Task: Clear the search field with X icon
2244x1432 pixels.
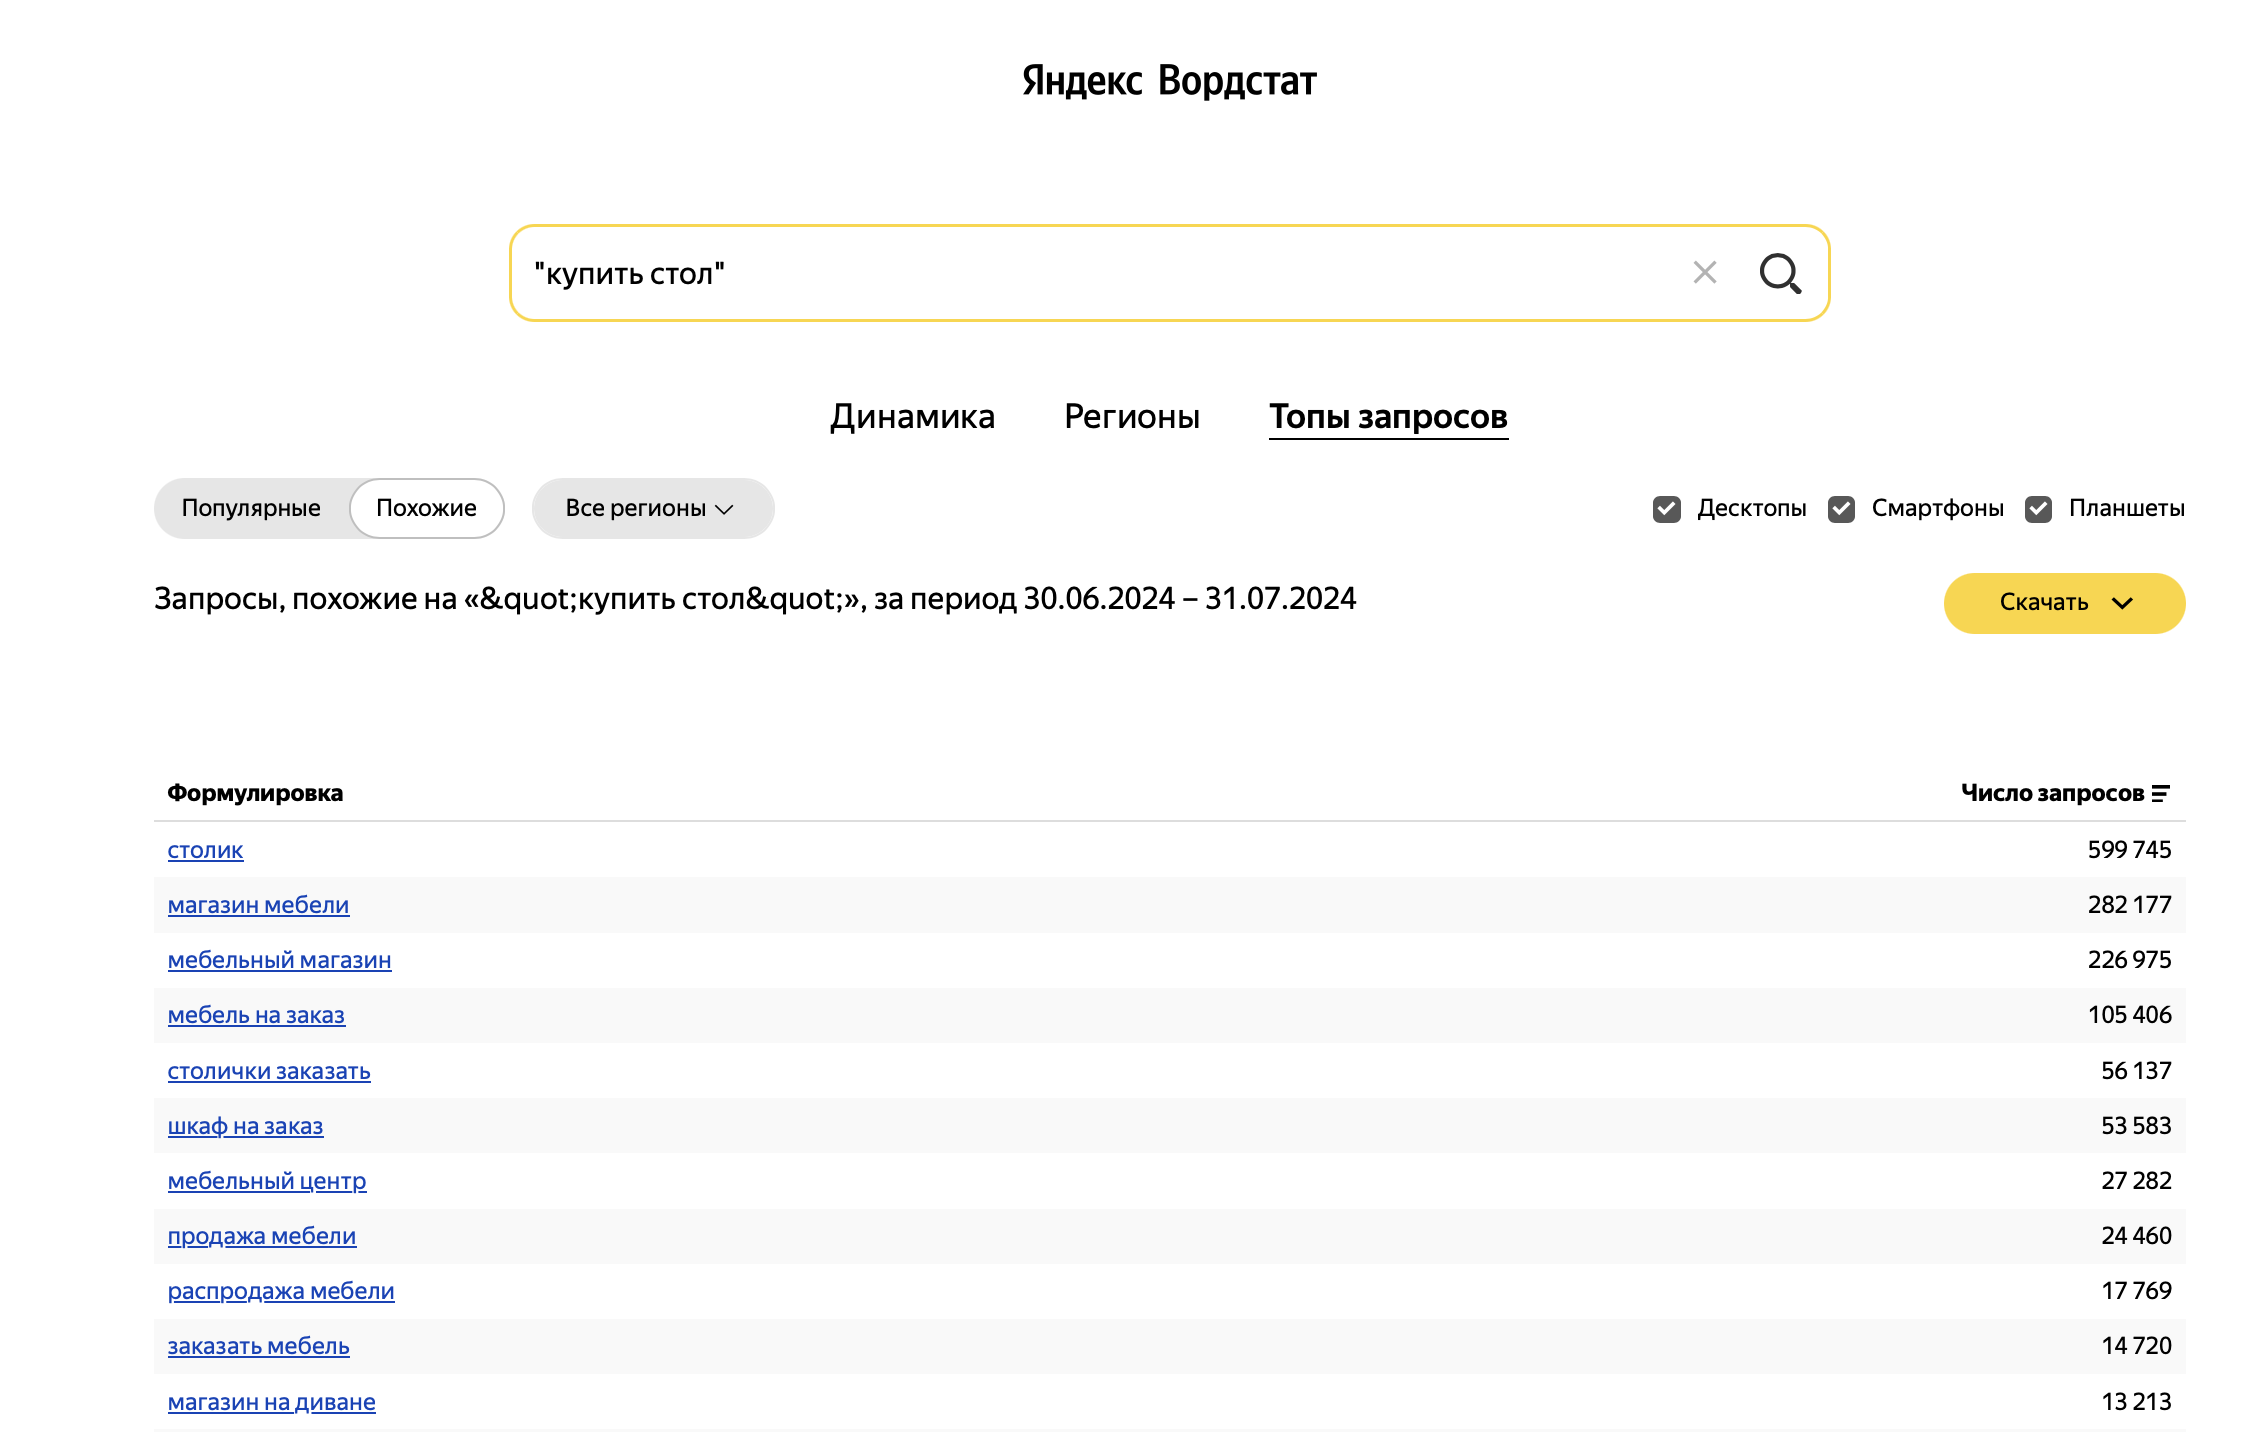Action: 1705,273
